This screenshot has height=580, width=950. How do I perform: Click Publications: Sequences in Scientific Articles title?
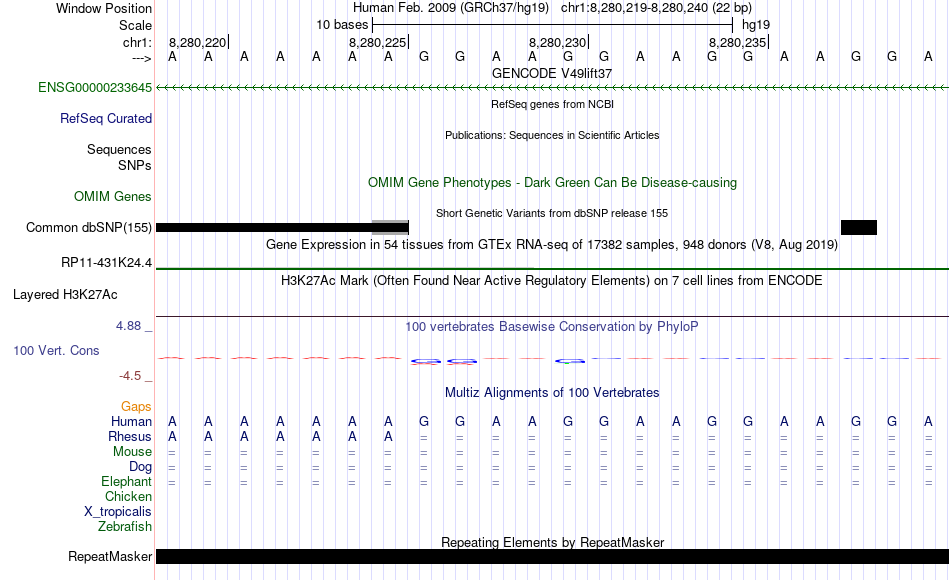click(552, 135)
